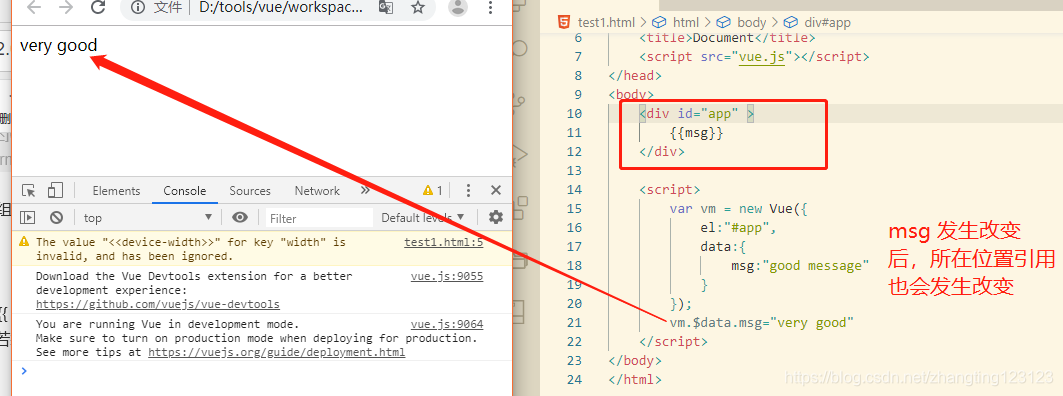
Task: Toggle the DevTools device toolbar
Action: click(x=55, y=191)
